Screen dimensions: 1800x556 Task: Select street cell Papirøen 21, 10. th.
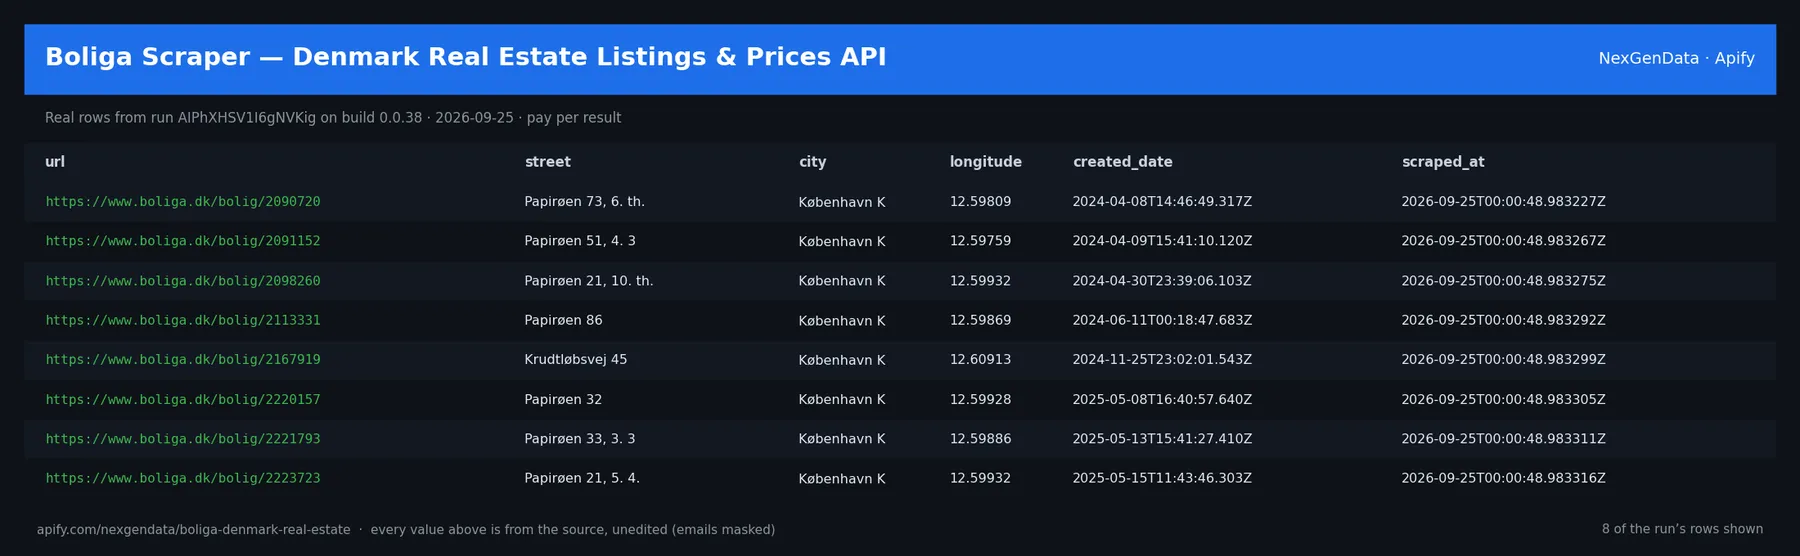pyautogui.click(x=589, y=281)
